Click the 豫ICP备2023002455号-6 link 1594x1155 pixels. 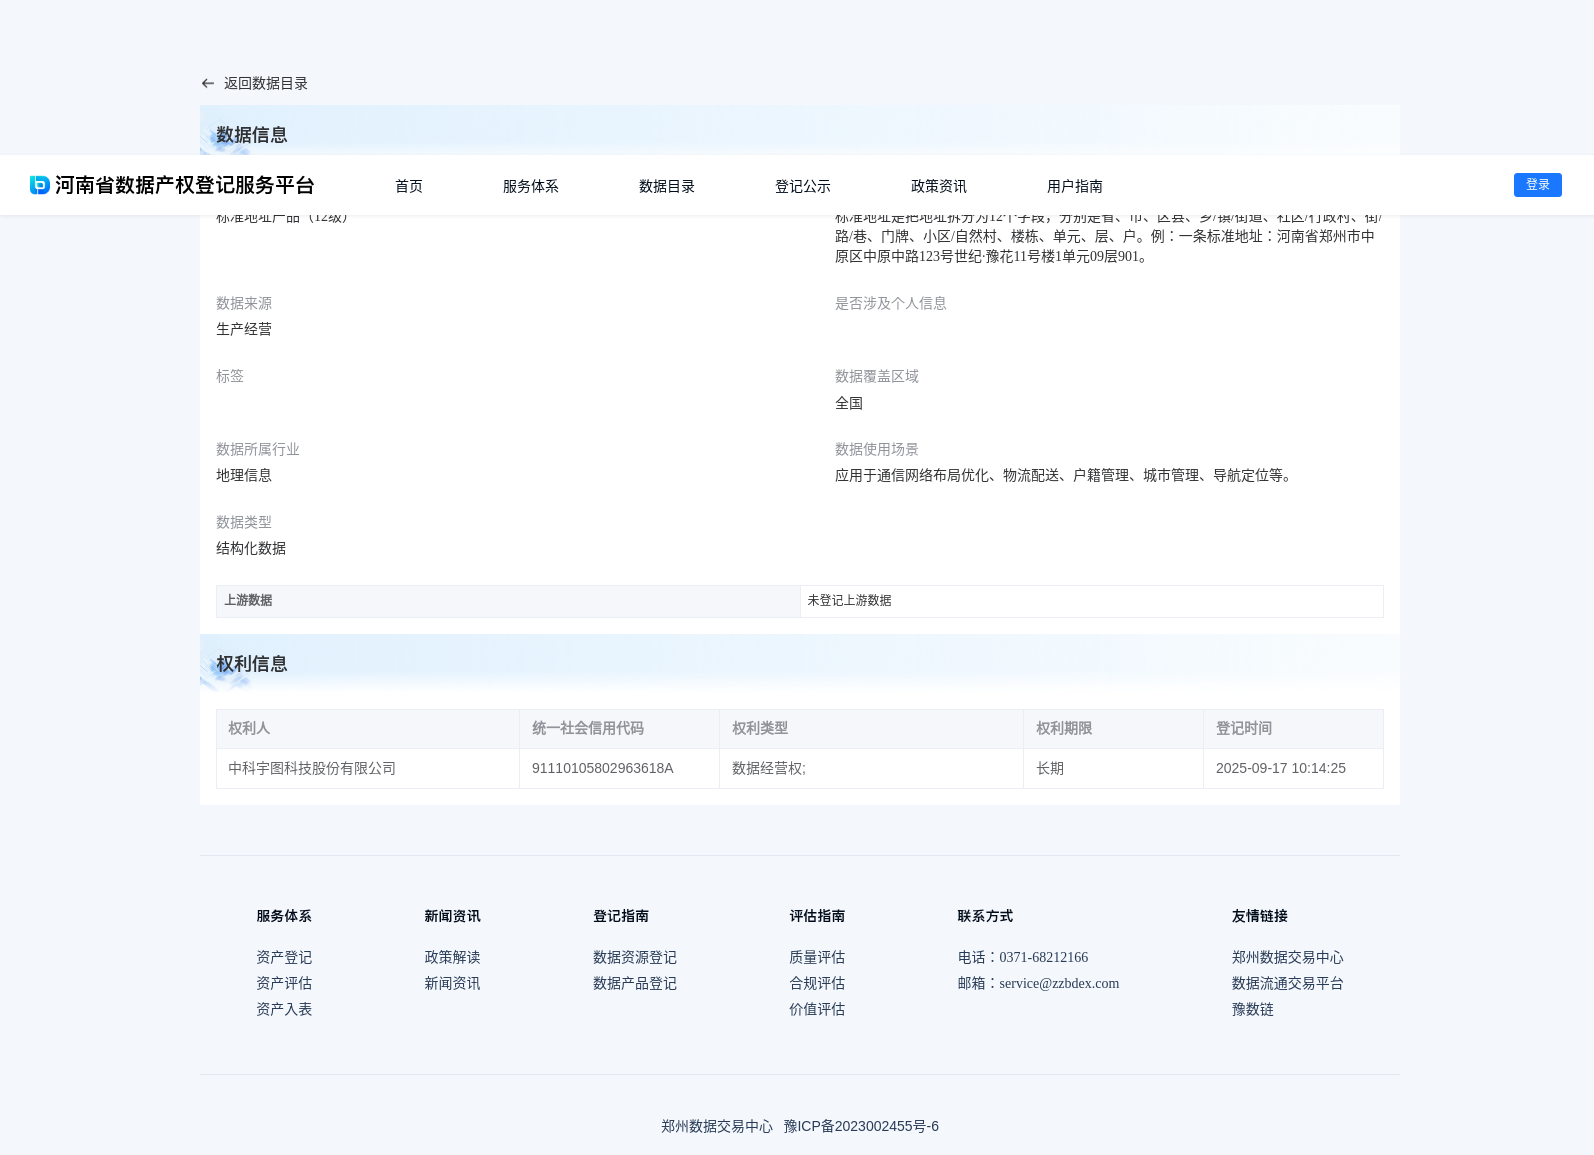click(x=861, y=1127)
